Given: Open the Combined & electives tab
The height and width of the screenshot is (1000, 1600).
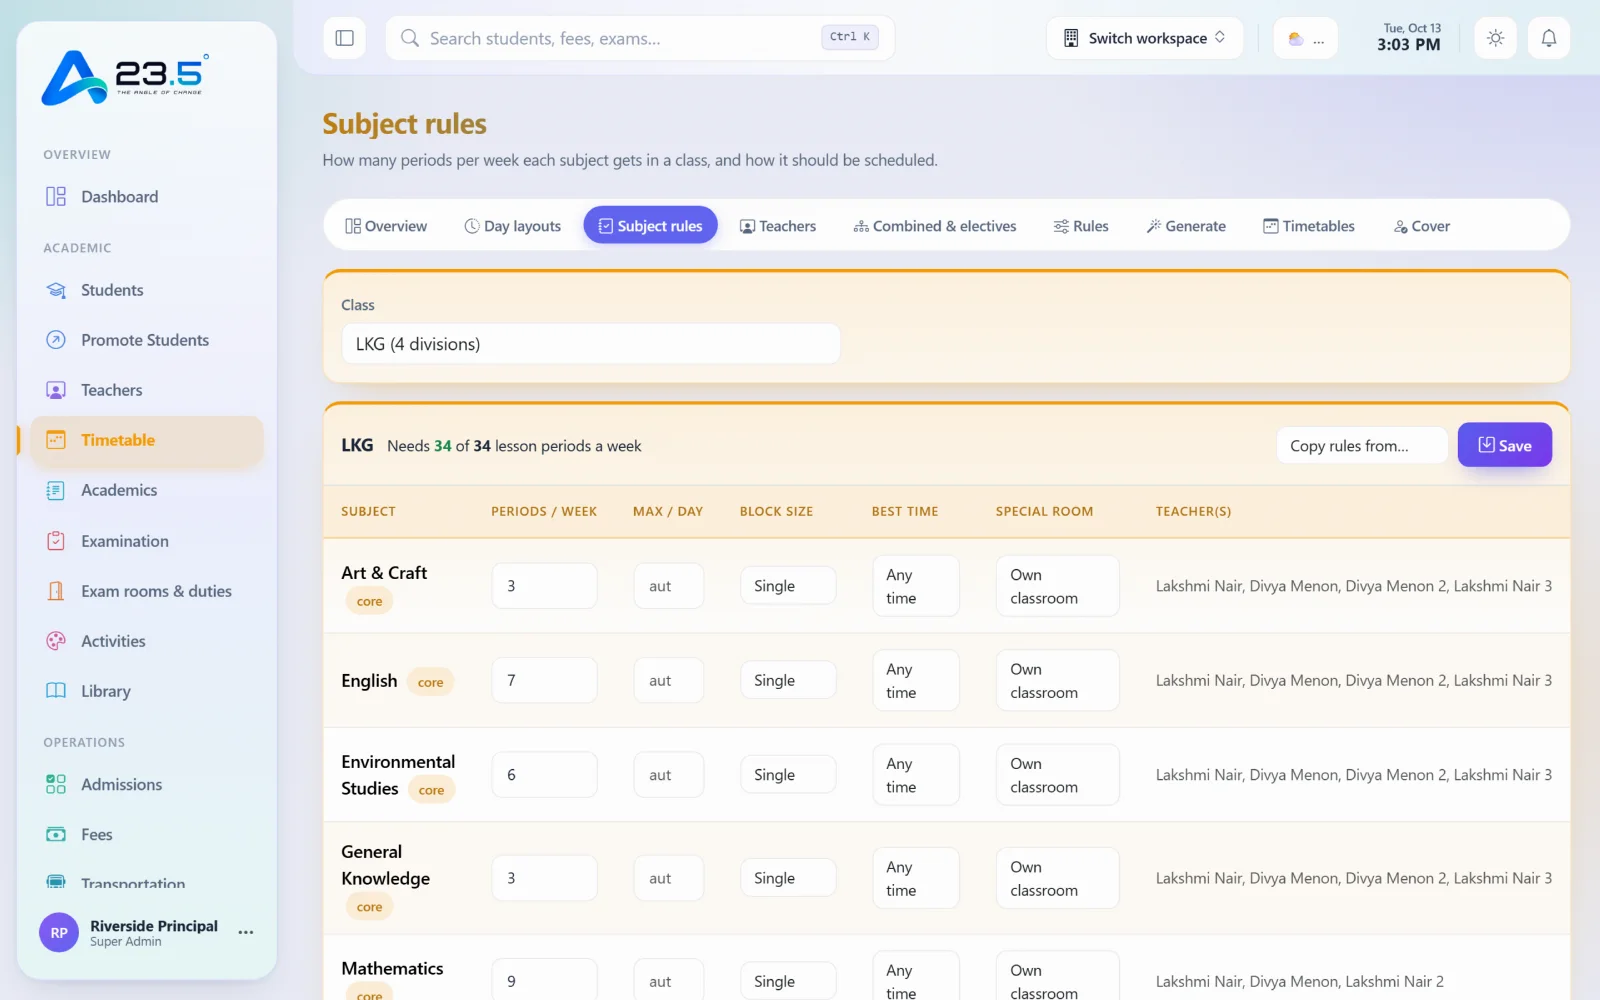Looking at the screenshot, I should 935,226.
